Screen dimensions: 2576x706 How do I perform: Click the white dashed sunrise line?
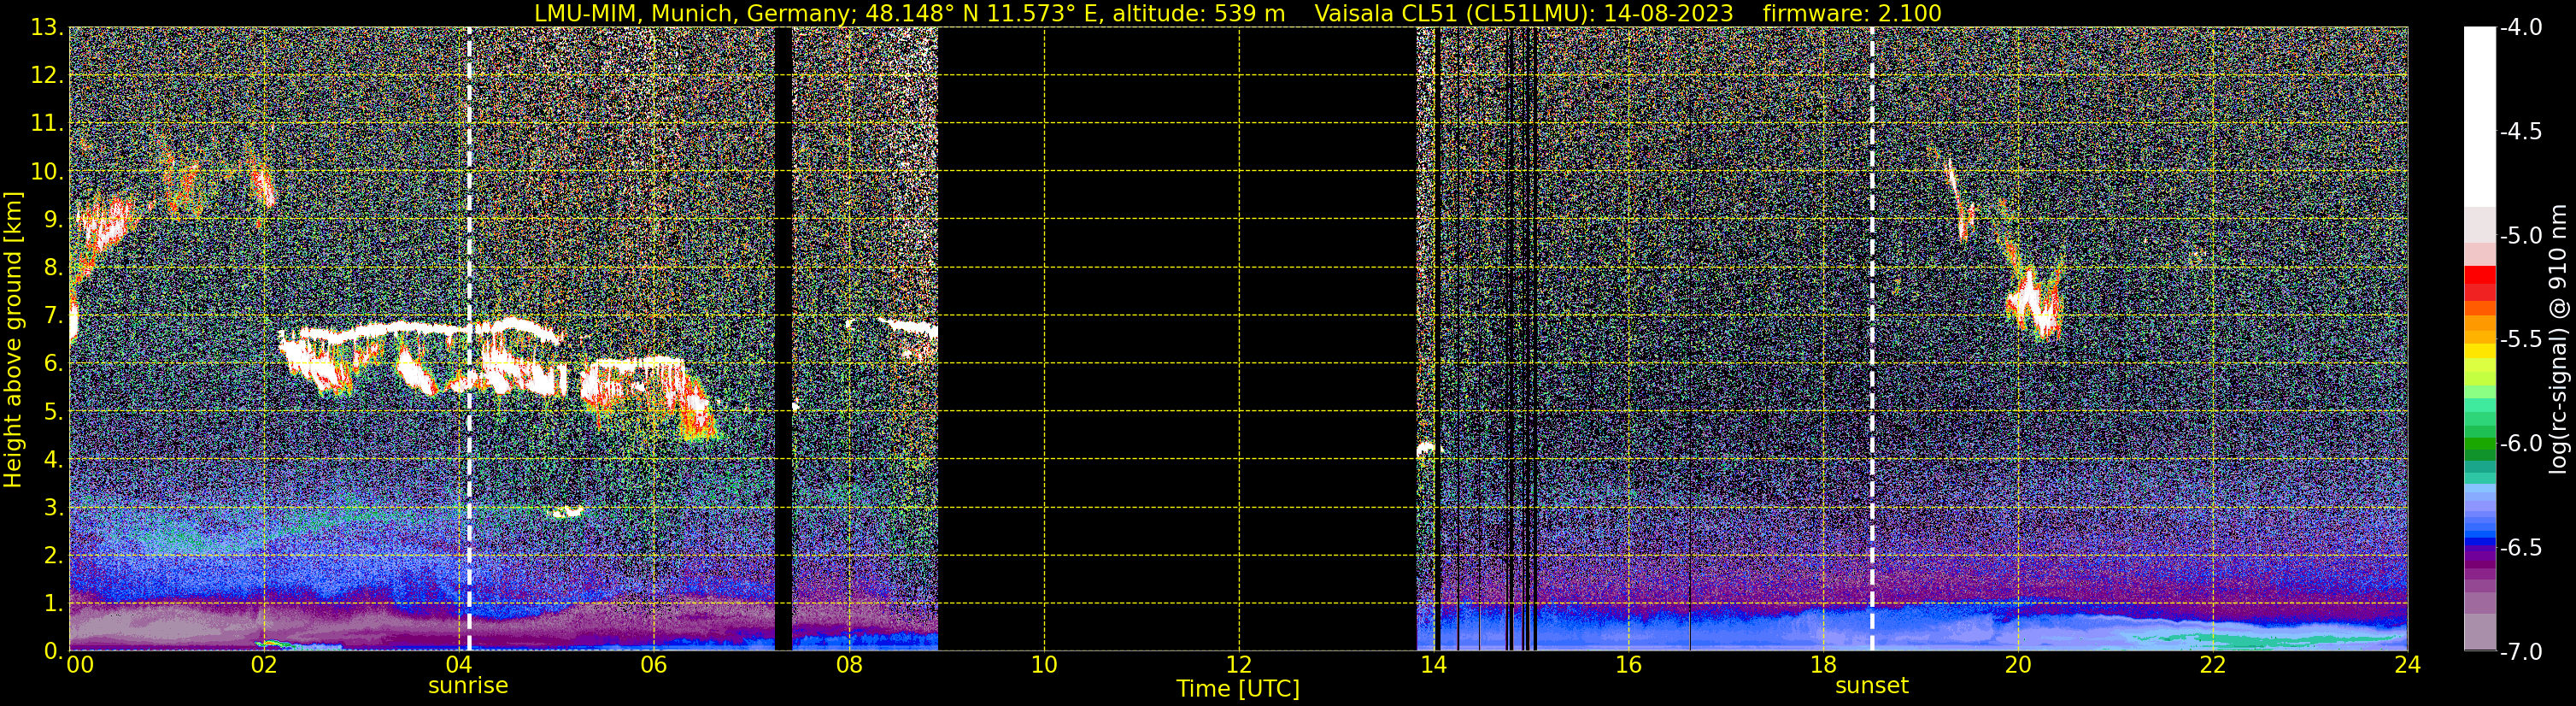click(469, 339)
